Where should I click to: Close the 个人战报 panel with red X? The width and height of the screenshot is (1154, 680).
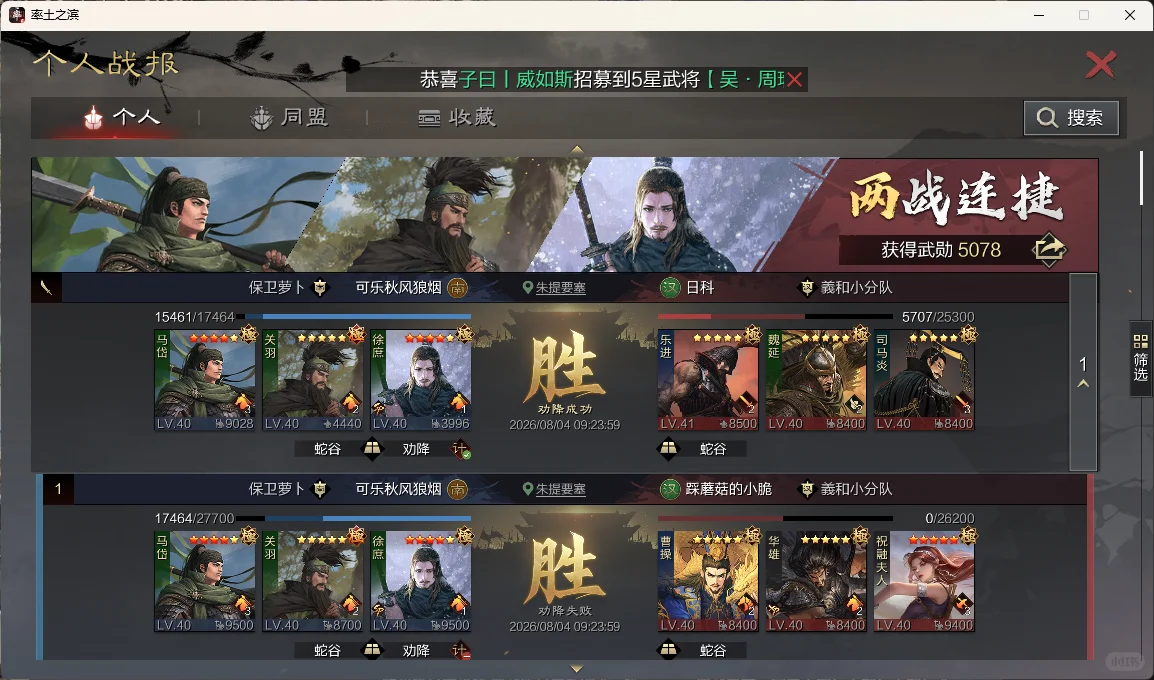coord(1101,65)
